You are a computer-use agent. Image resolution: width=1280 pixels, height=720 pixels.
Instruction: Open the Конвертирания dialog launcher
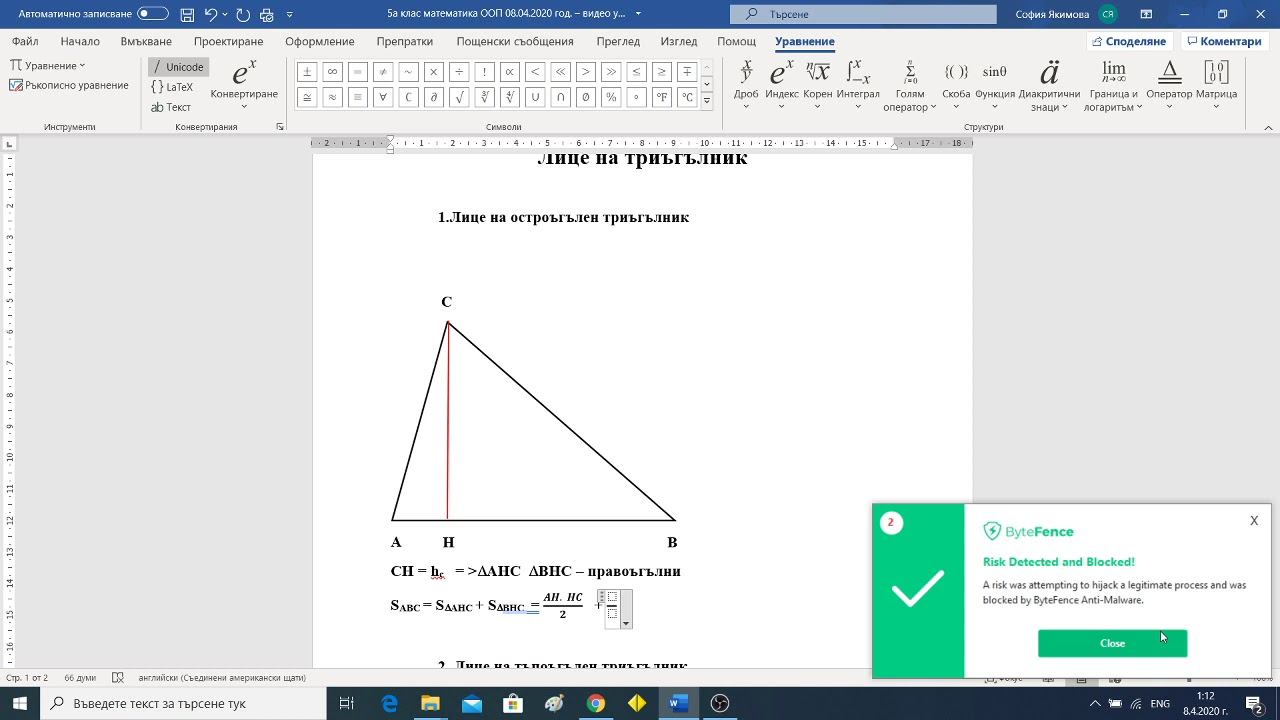pyautogui.click(x=280, y=127)
